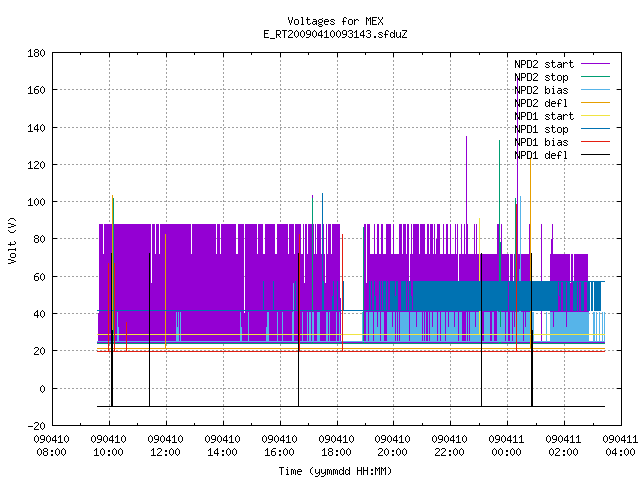Pick the red line sample beside NPD1 bias
640x480 pixels.
595,142
